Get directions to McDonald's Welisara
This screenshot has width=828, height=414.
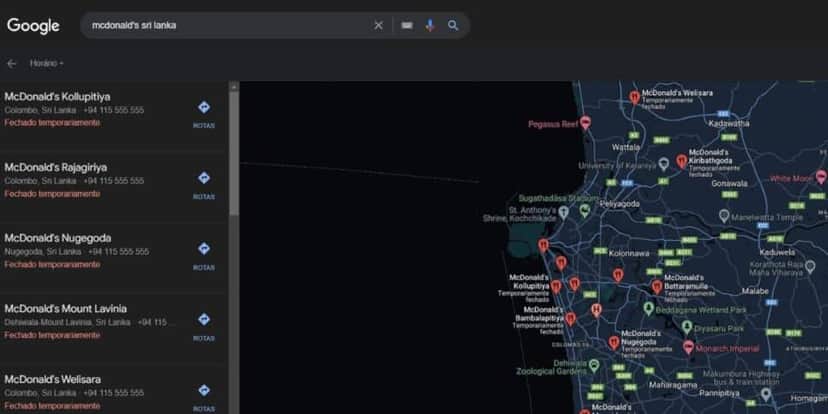204,397
